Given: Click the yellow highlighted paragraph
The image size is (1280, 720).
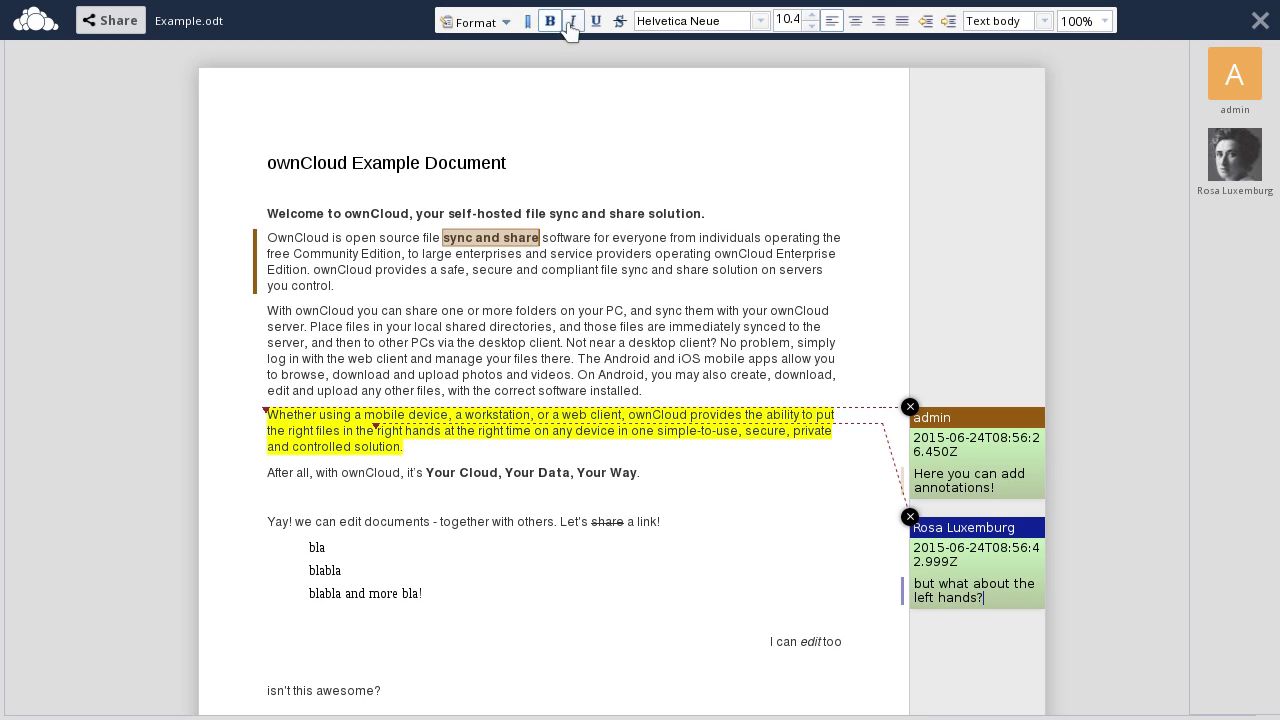Looking at the screenshot, I should (550, 431).
